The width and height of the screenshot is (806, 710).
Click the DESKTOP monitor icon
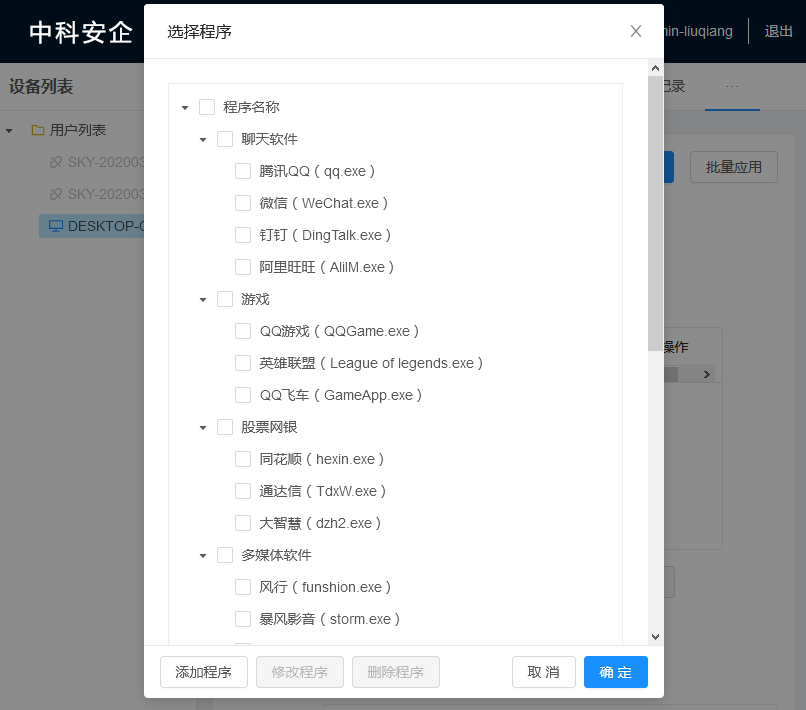click(x=56, y=226)
